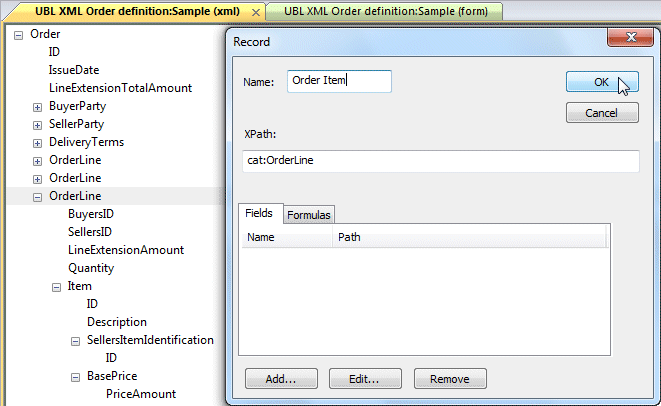661x406 pixels.
Task: Click the Remove button
Action: (450, 379)
